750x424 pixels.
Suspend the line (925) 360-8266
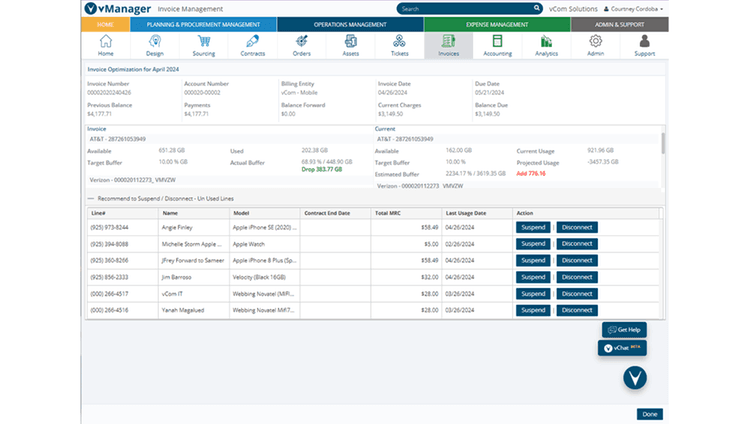pyautogui.click(x=533, y=260)
